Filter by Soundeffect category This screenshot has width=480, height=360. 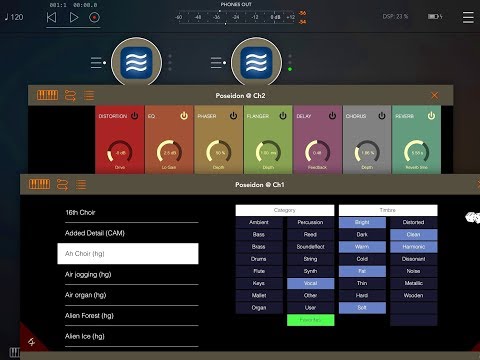(310, 247)
